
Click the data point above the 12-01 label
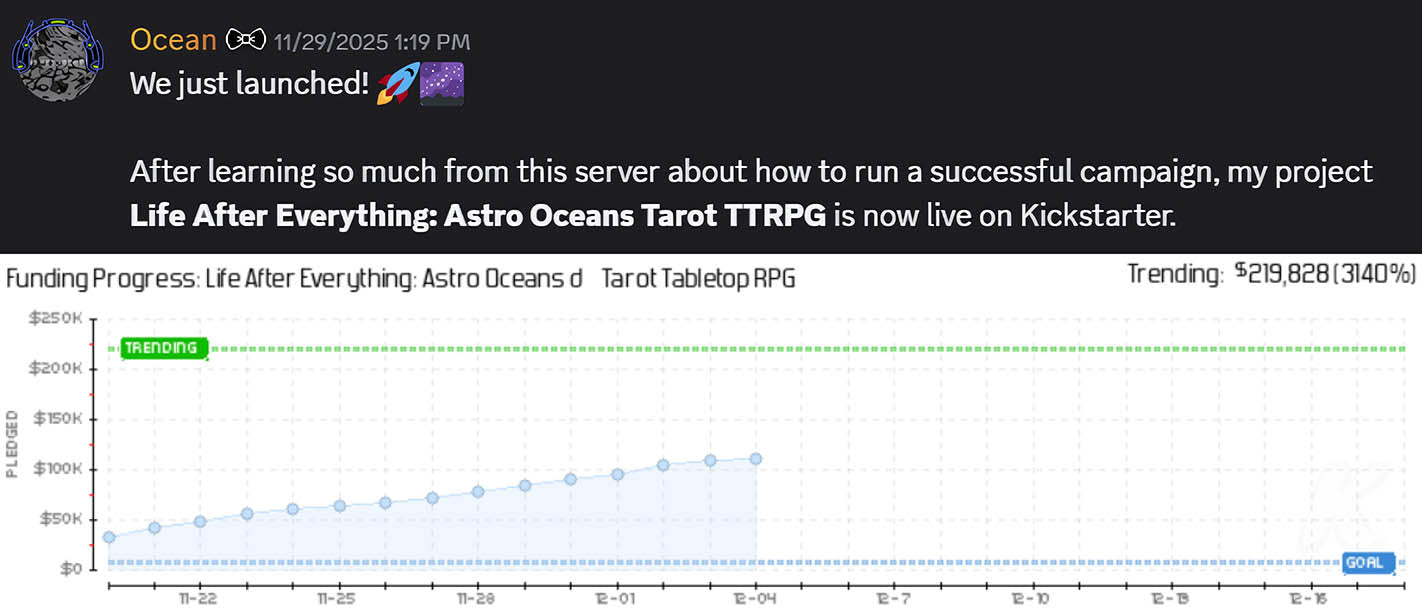617,475
